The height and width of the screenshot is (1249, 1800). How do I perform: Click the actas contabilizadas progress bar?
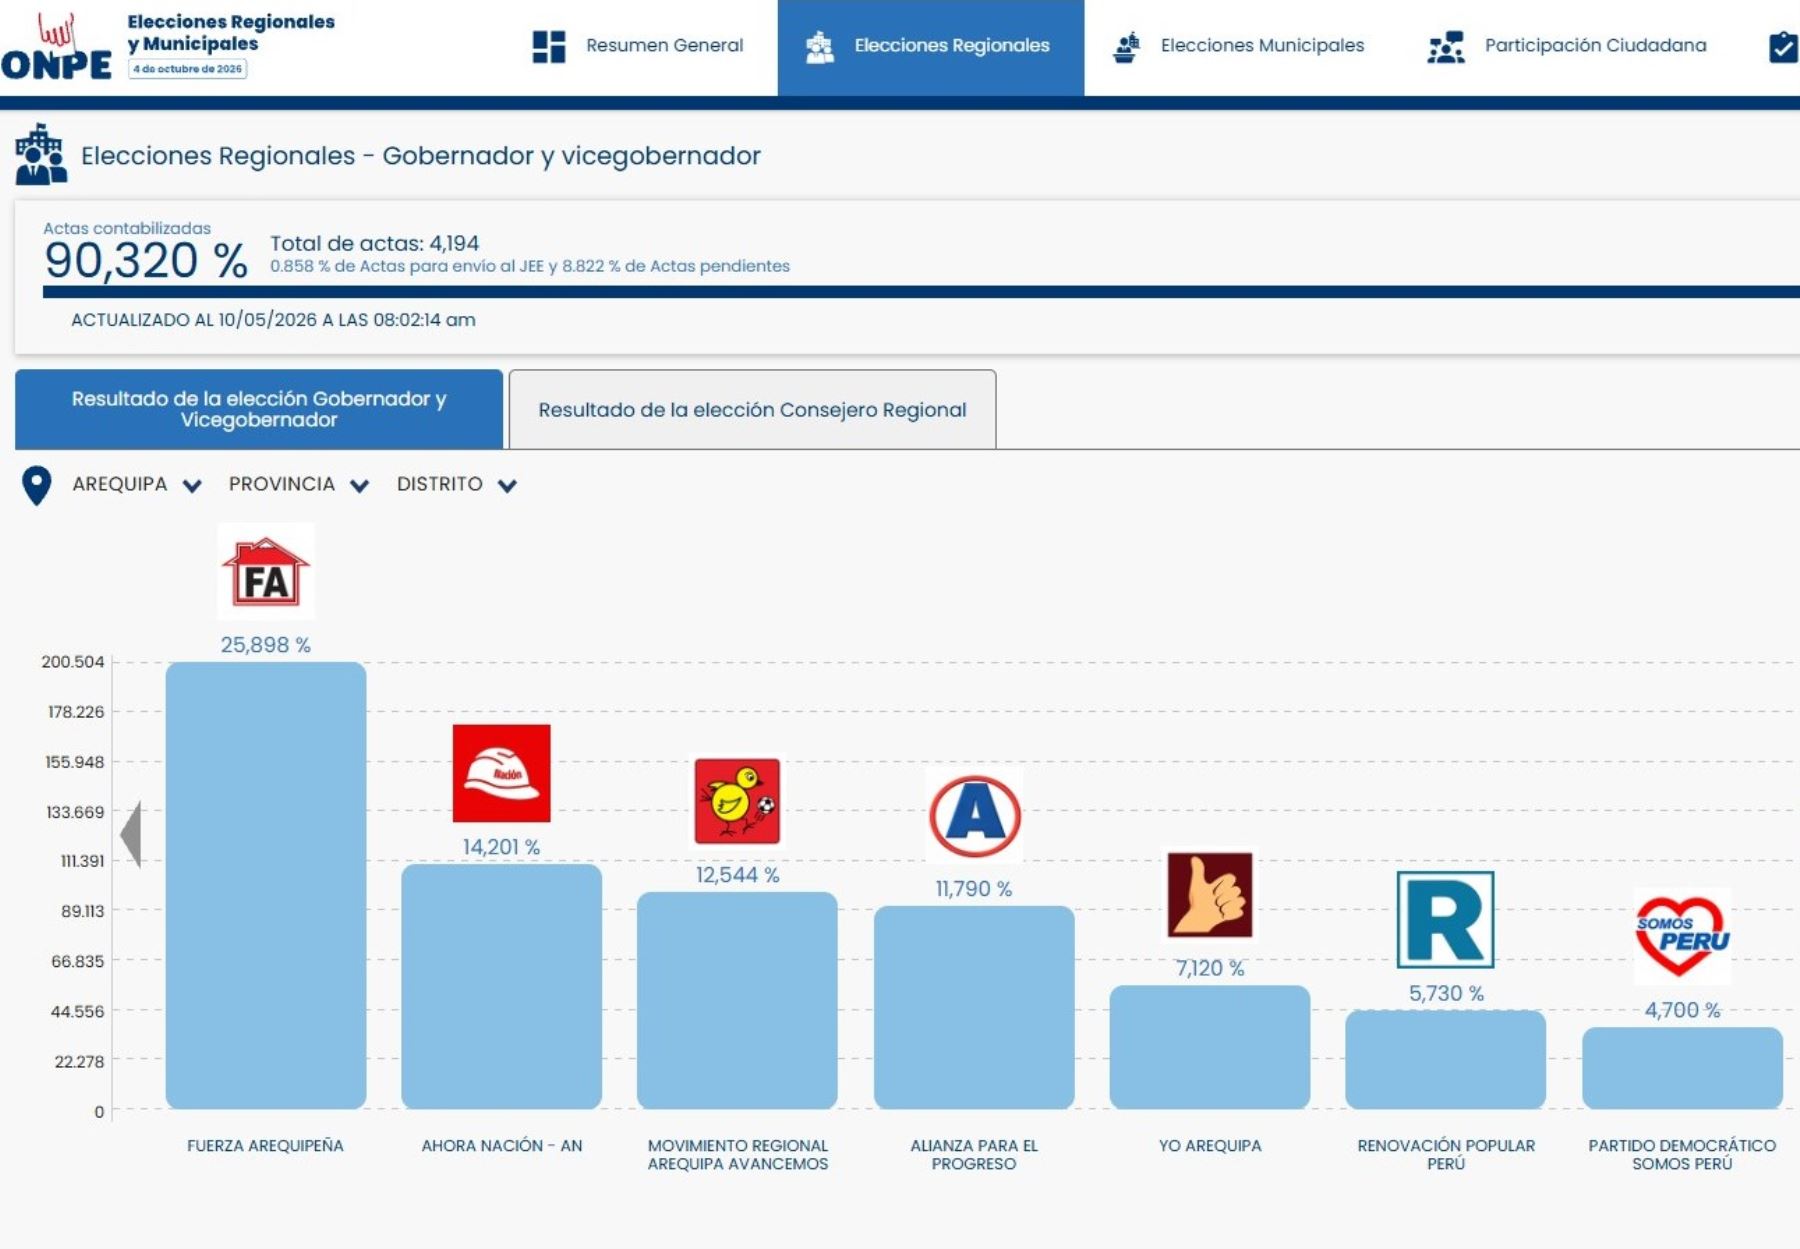(921, 292)
